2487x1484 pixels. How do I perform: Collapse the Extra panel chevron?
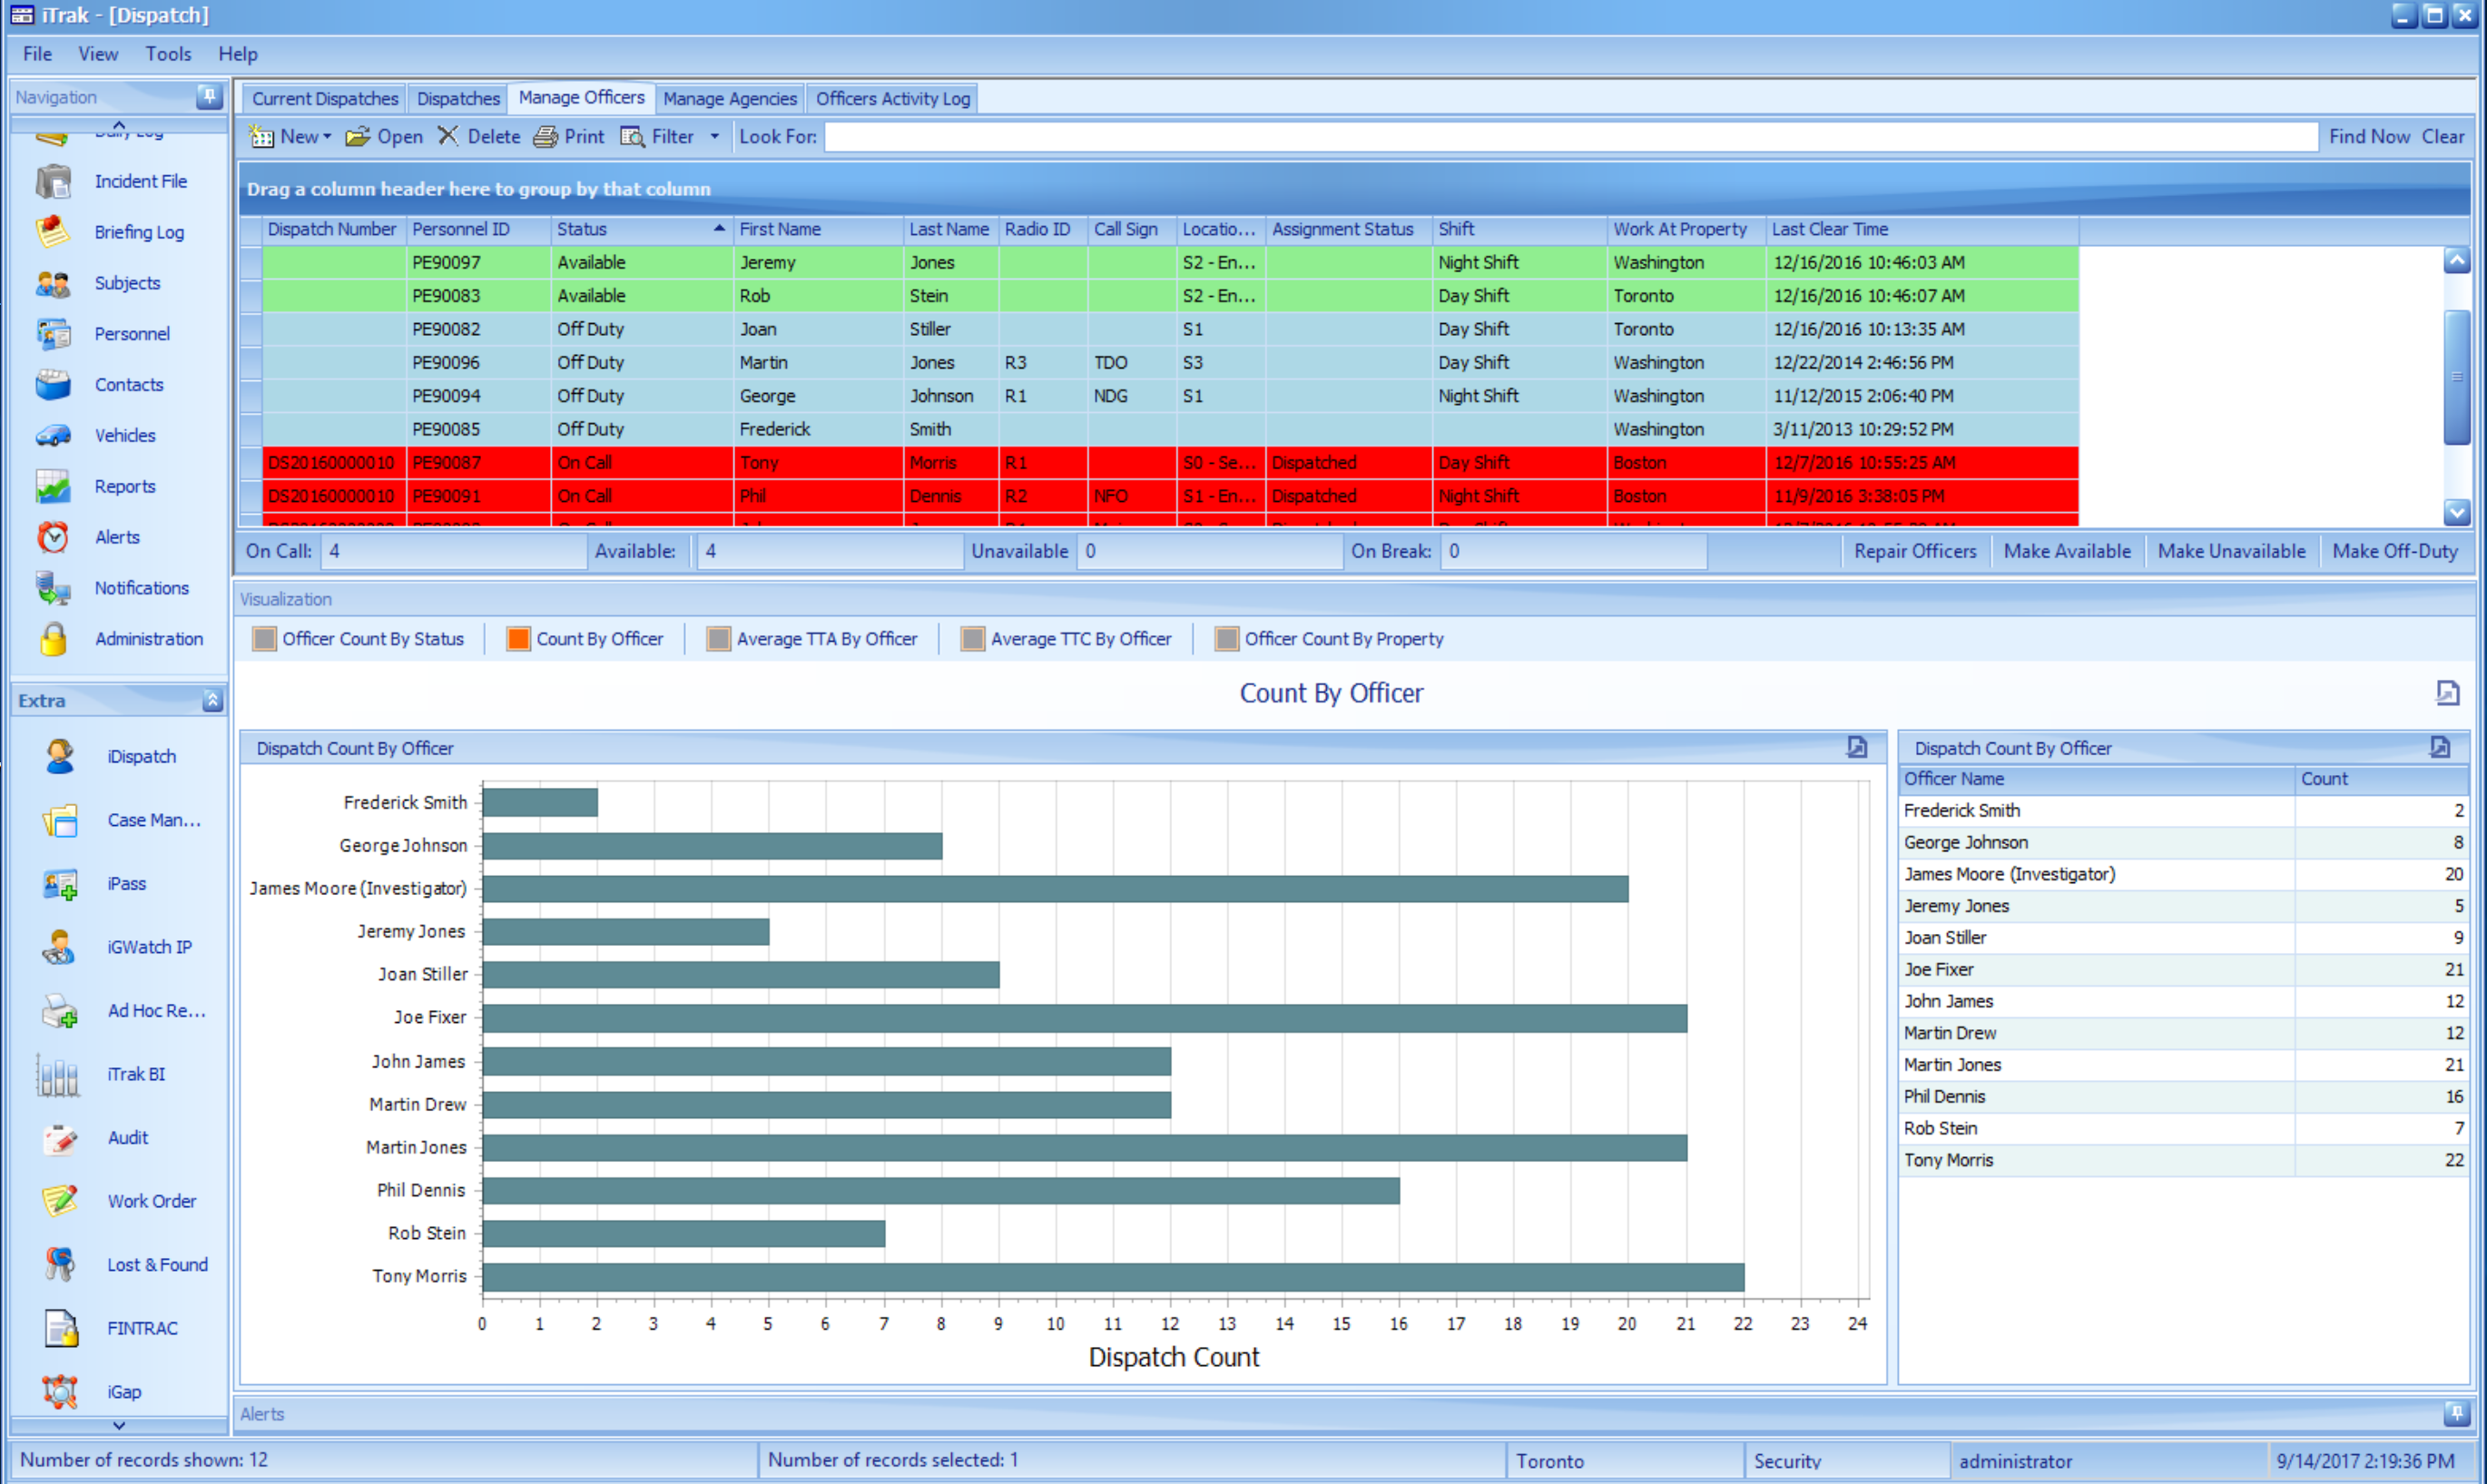pos(212,701)
